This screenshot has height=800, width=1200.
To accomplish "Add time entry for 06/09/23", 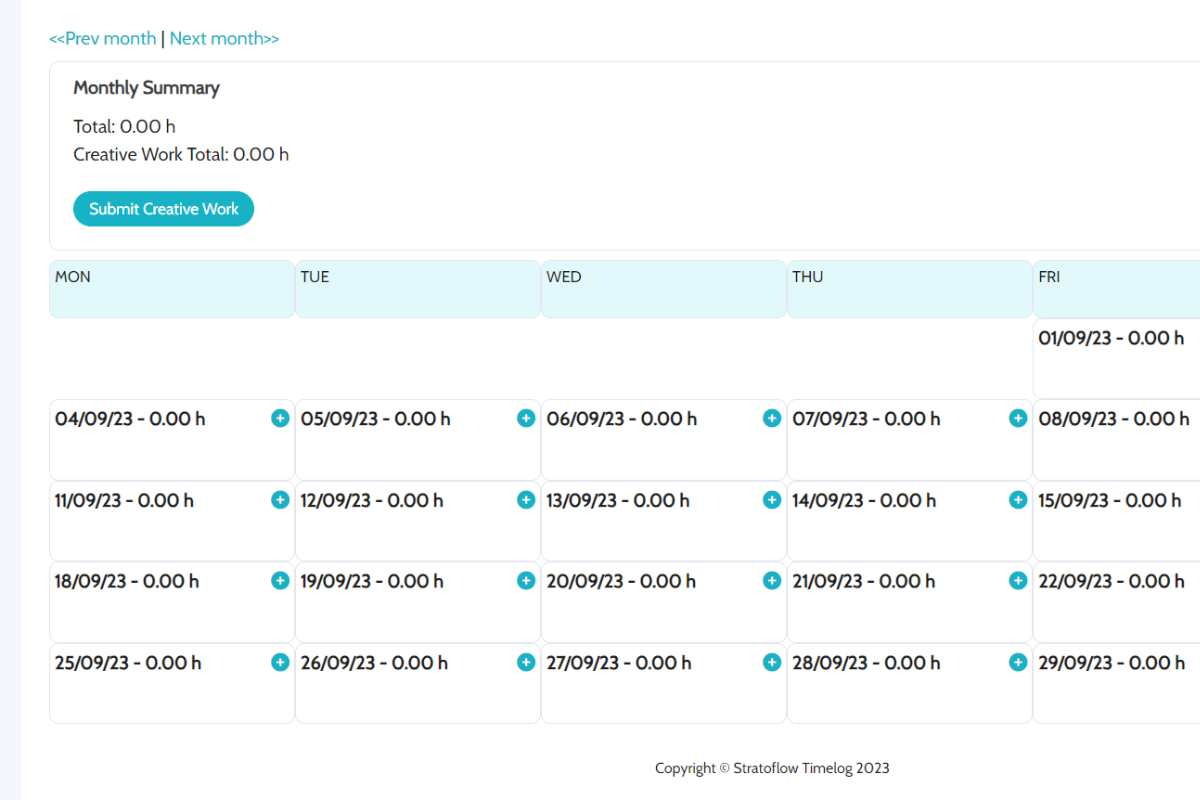I will point(772,418).
